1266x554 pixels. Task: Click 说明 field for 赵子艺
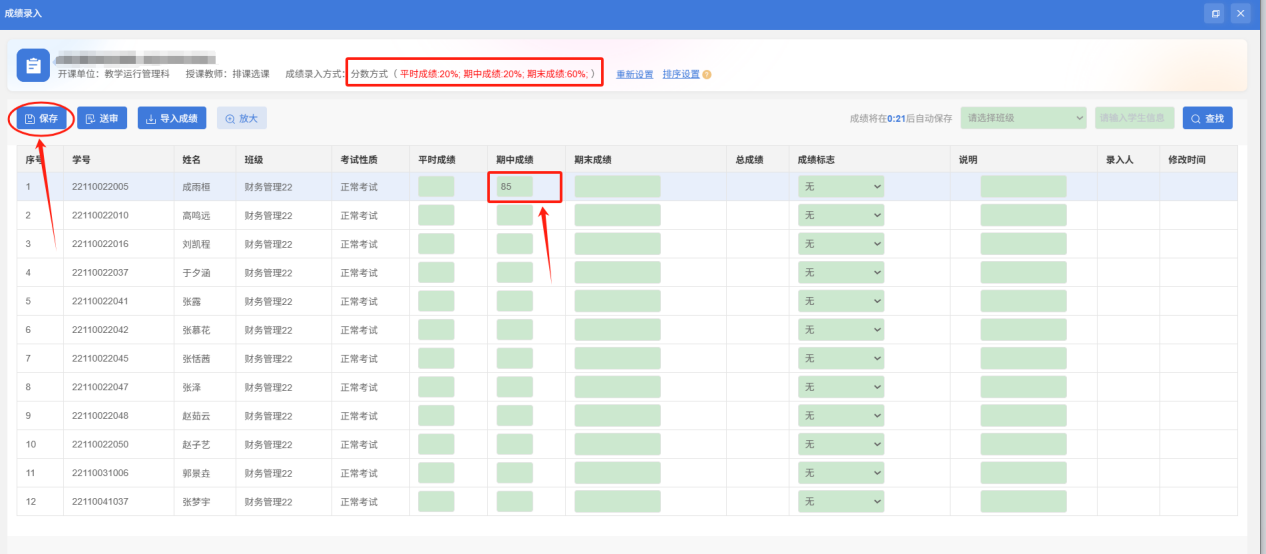tap(1023, 444)
